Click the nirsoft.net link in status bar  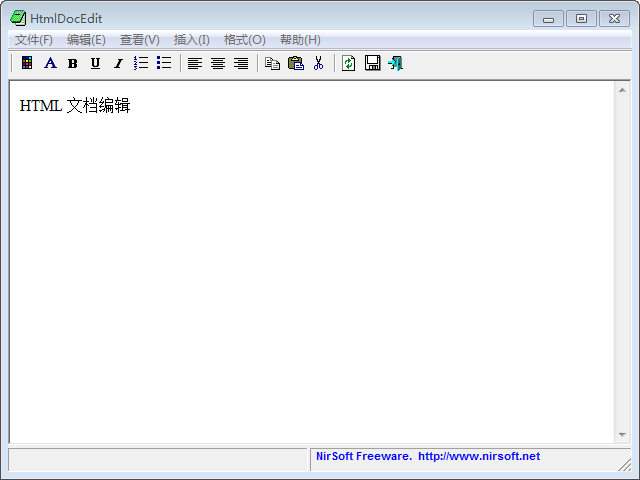coord(479,456)
